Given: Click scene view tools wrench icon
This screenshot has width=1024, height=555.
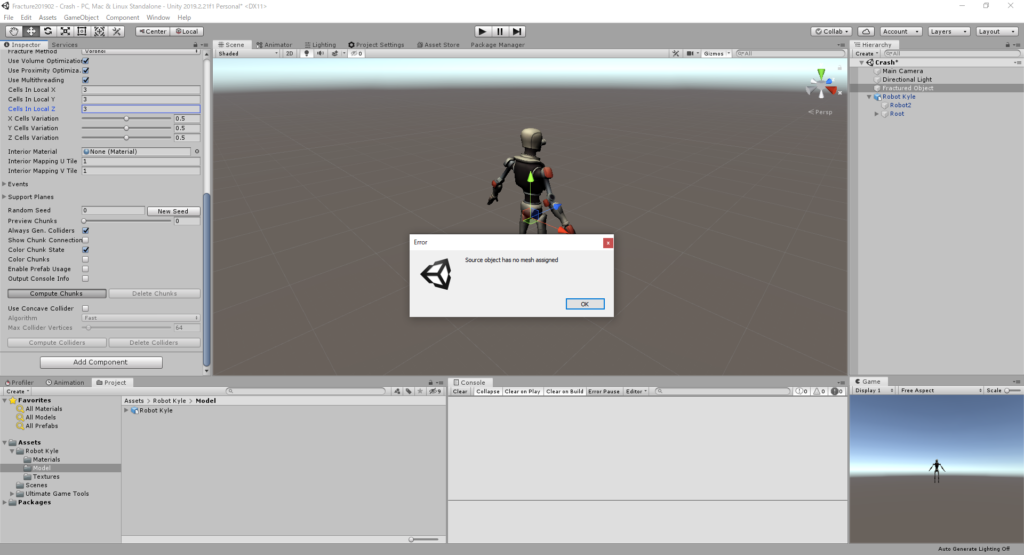Looking at the screenshot, I should click(x=675, y=54).
